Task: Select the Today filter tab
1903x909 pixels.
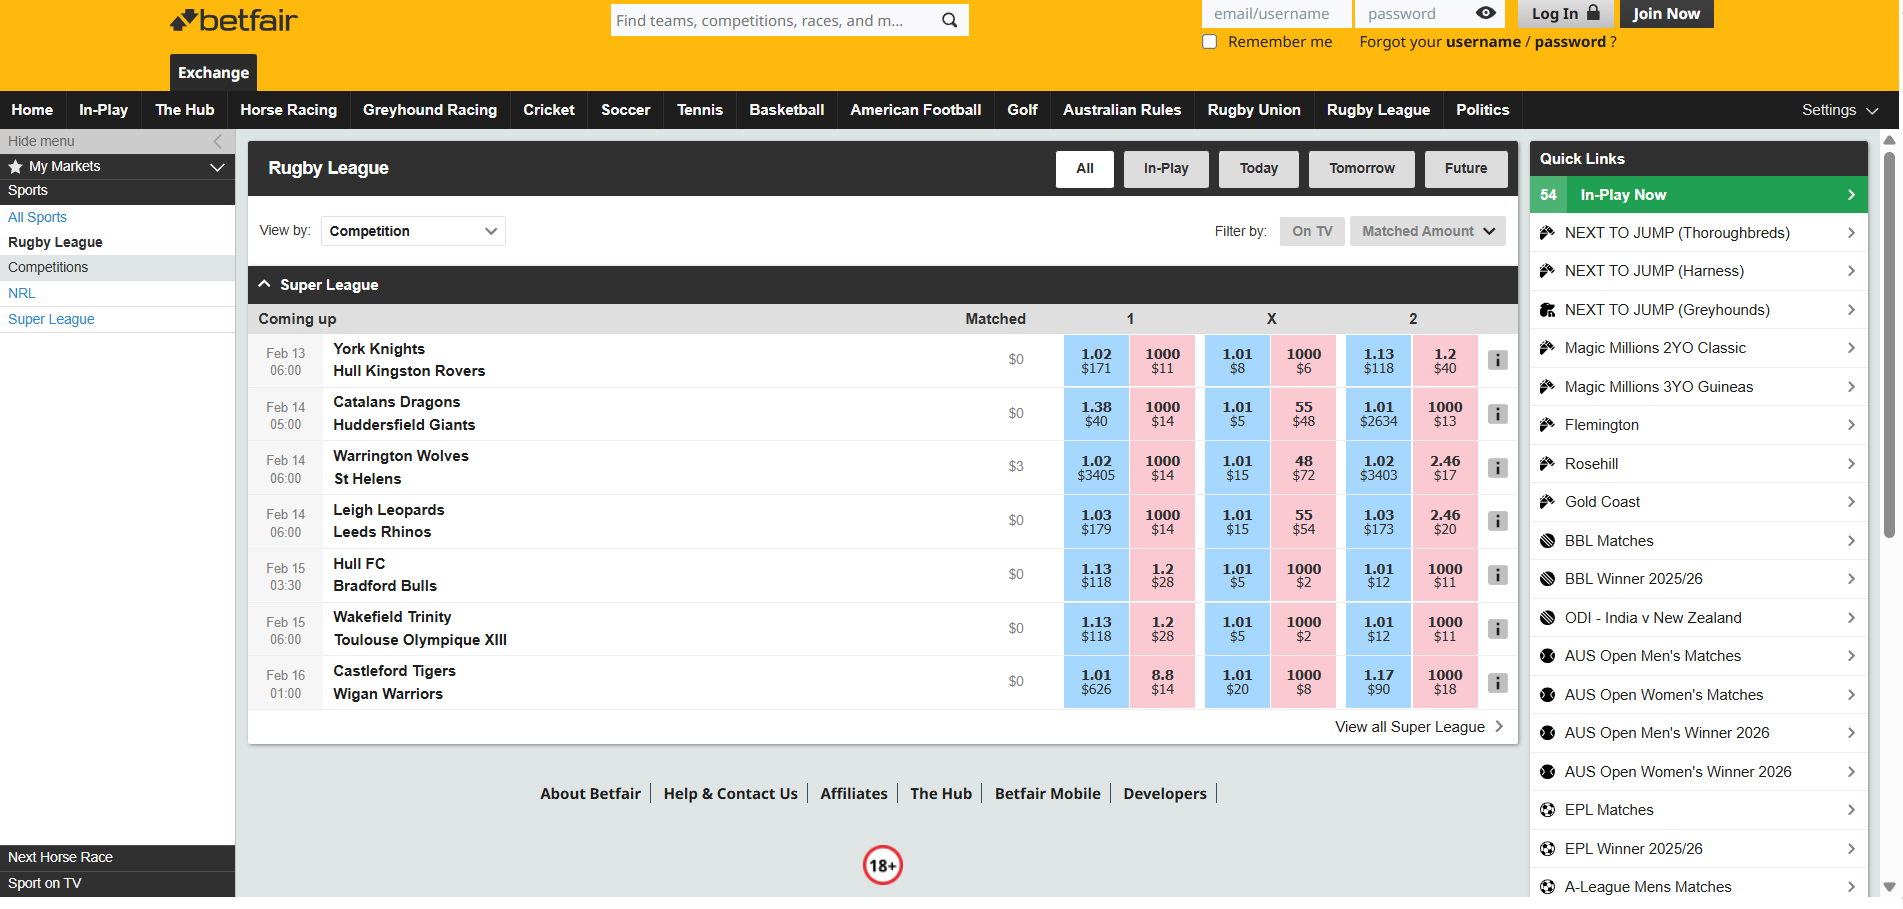Action: pyautogui.click(x=1259, y=169)
